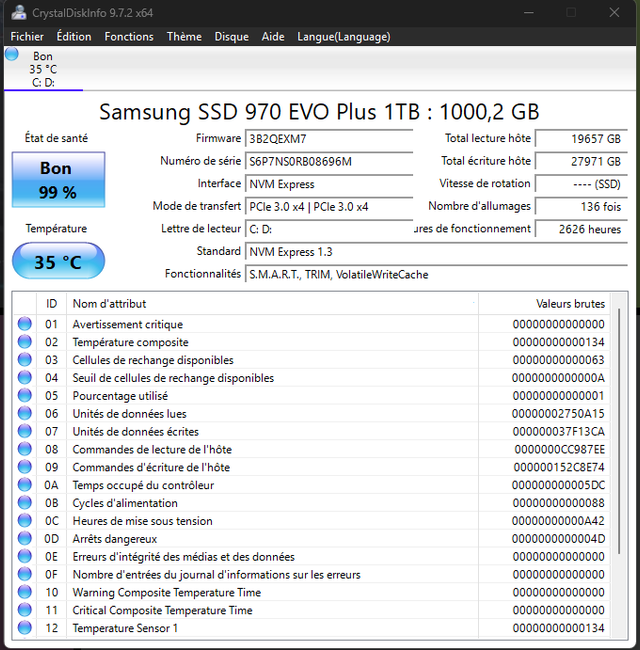This screenshot has height=650, width=640.
Task: Click the Firmware value field 3B2QEXM7
Action: 329,139
